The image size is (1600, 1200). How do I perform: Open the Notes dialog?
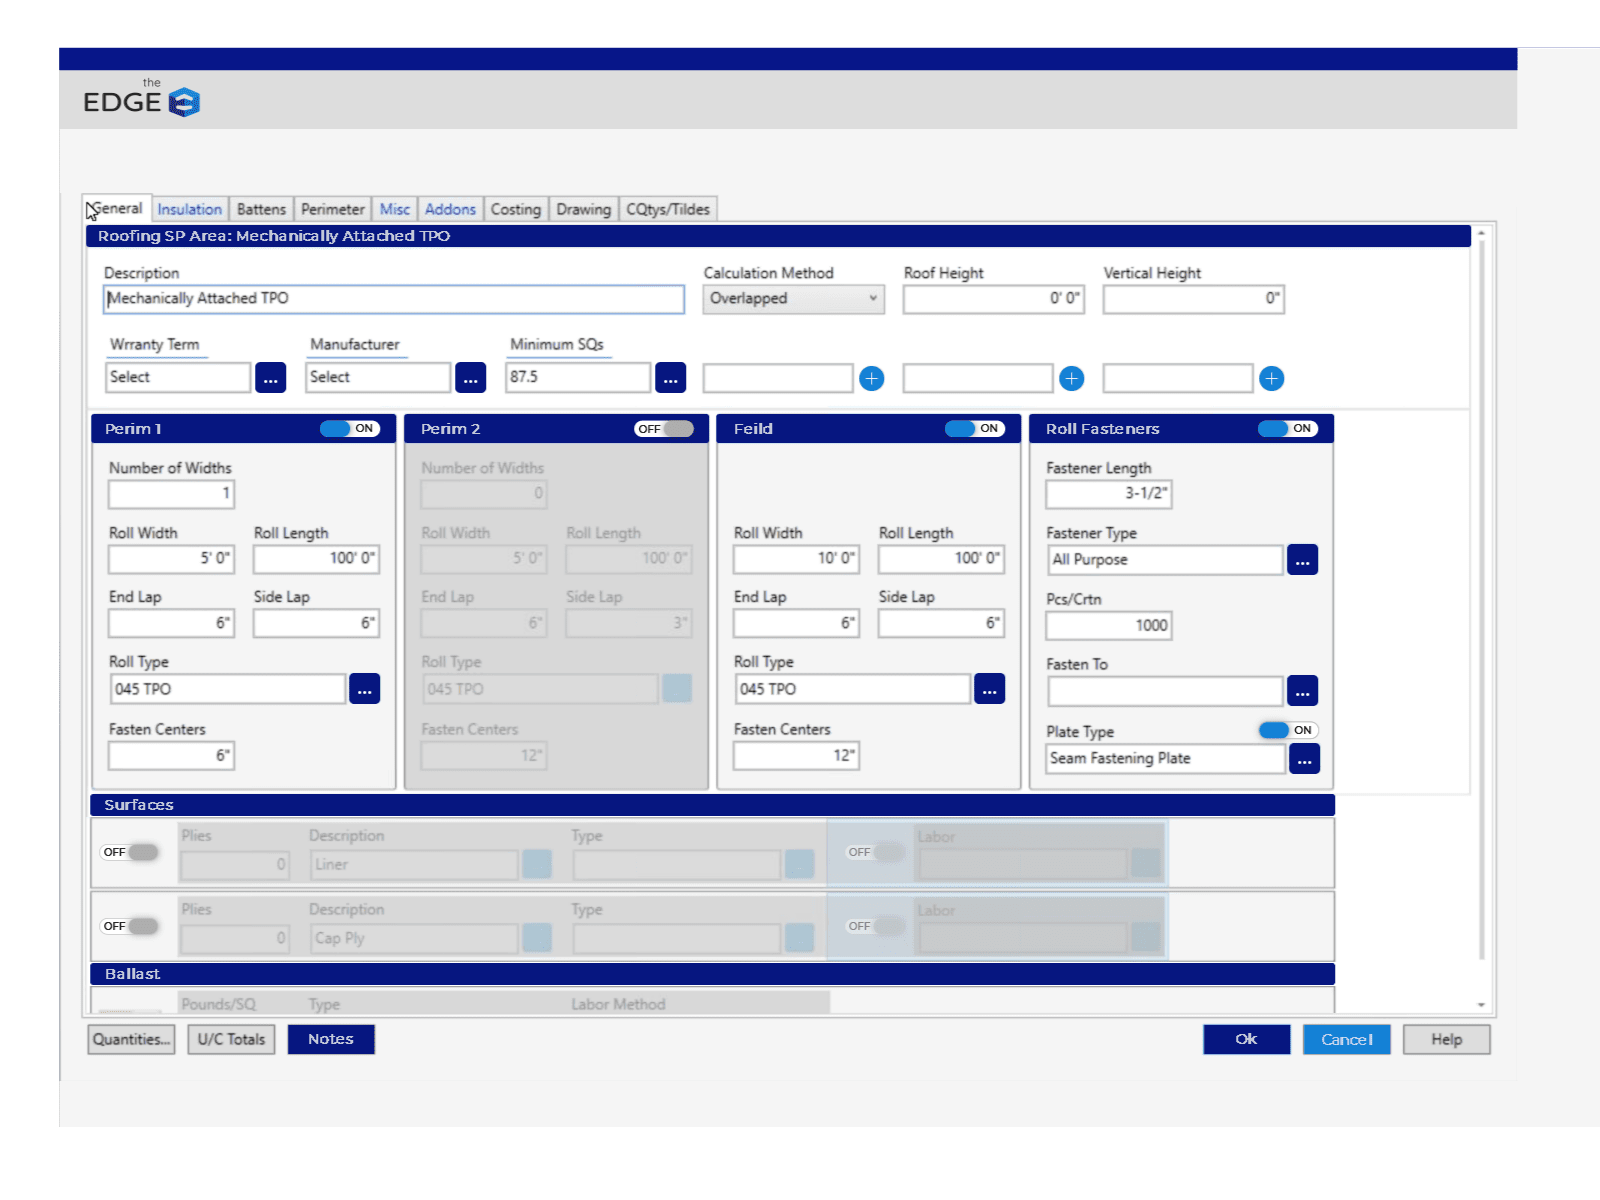point(331,1039)
